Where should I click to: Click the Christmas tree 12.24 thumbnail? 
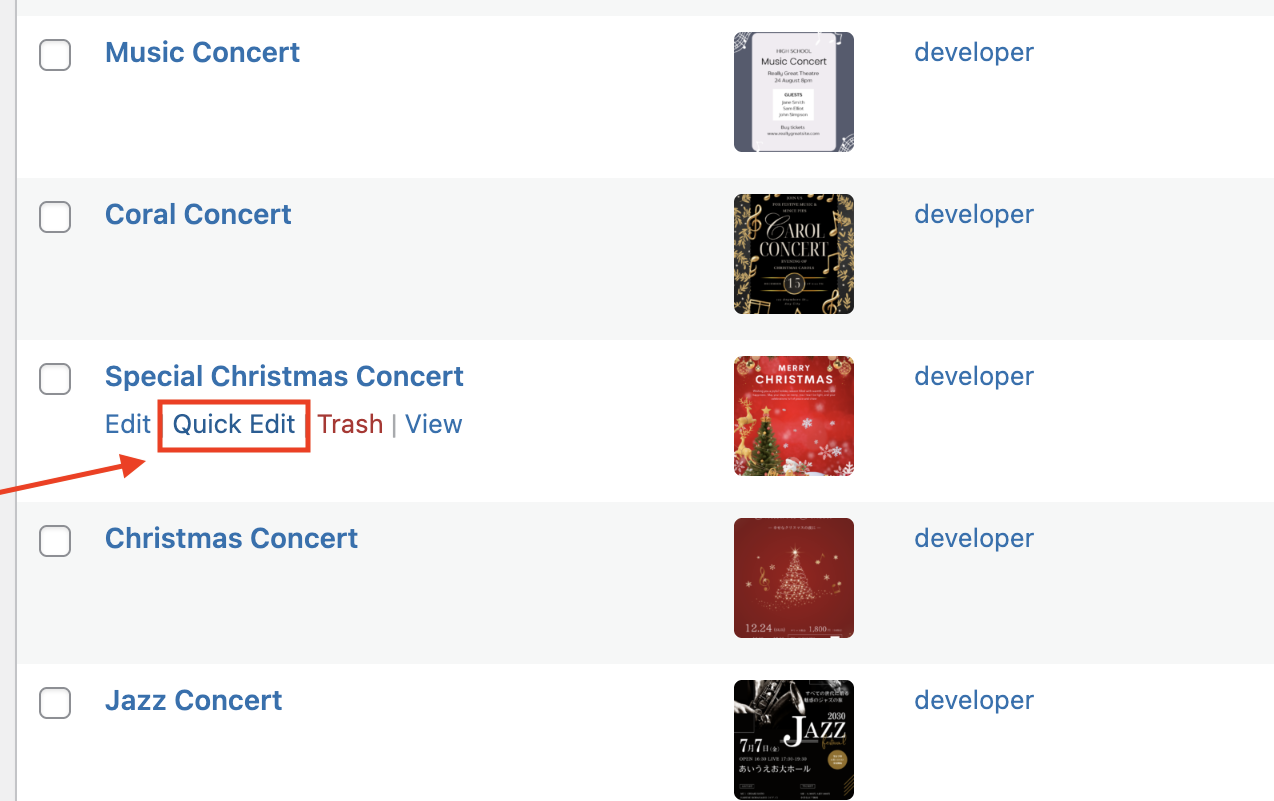(793, 578)
